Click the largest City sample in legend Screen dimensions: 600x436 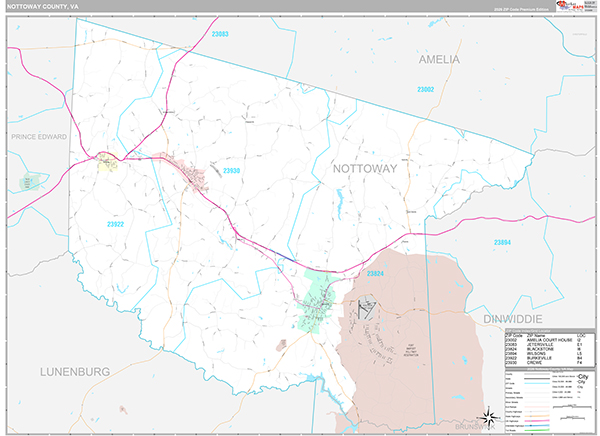[x=583, y=377]
